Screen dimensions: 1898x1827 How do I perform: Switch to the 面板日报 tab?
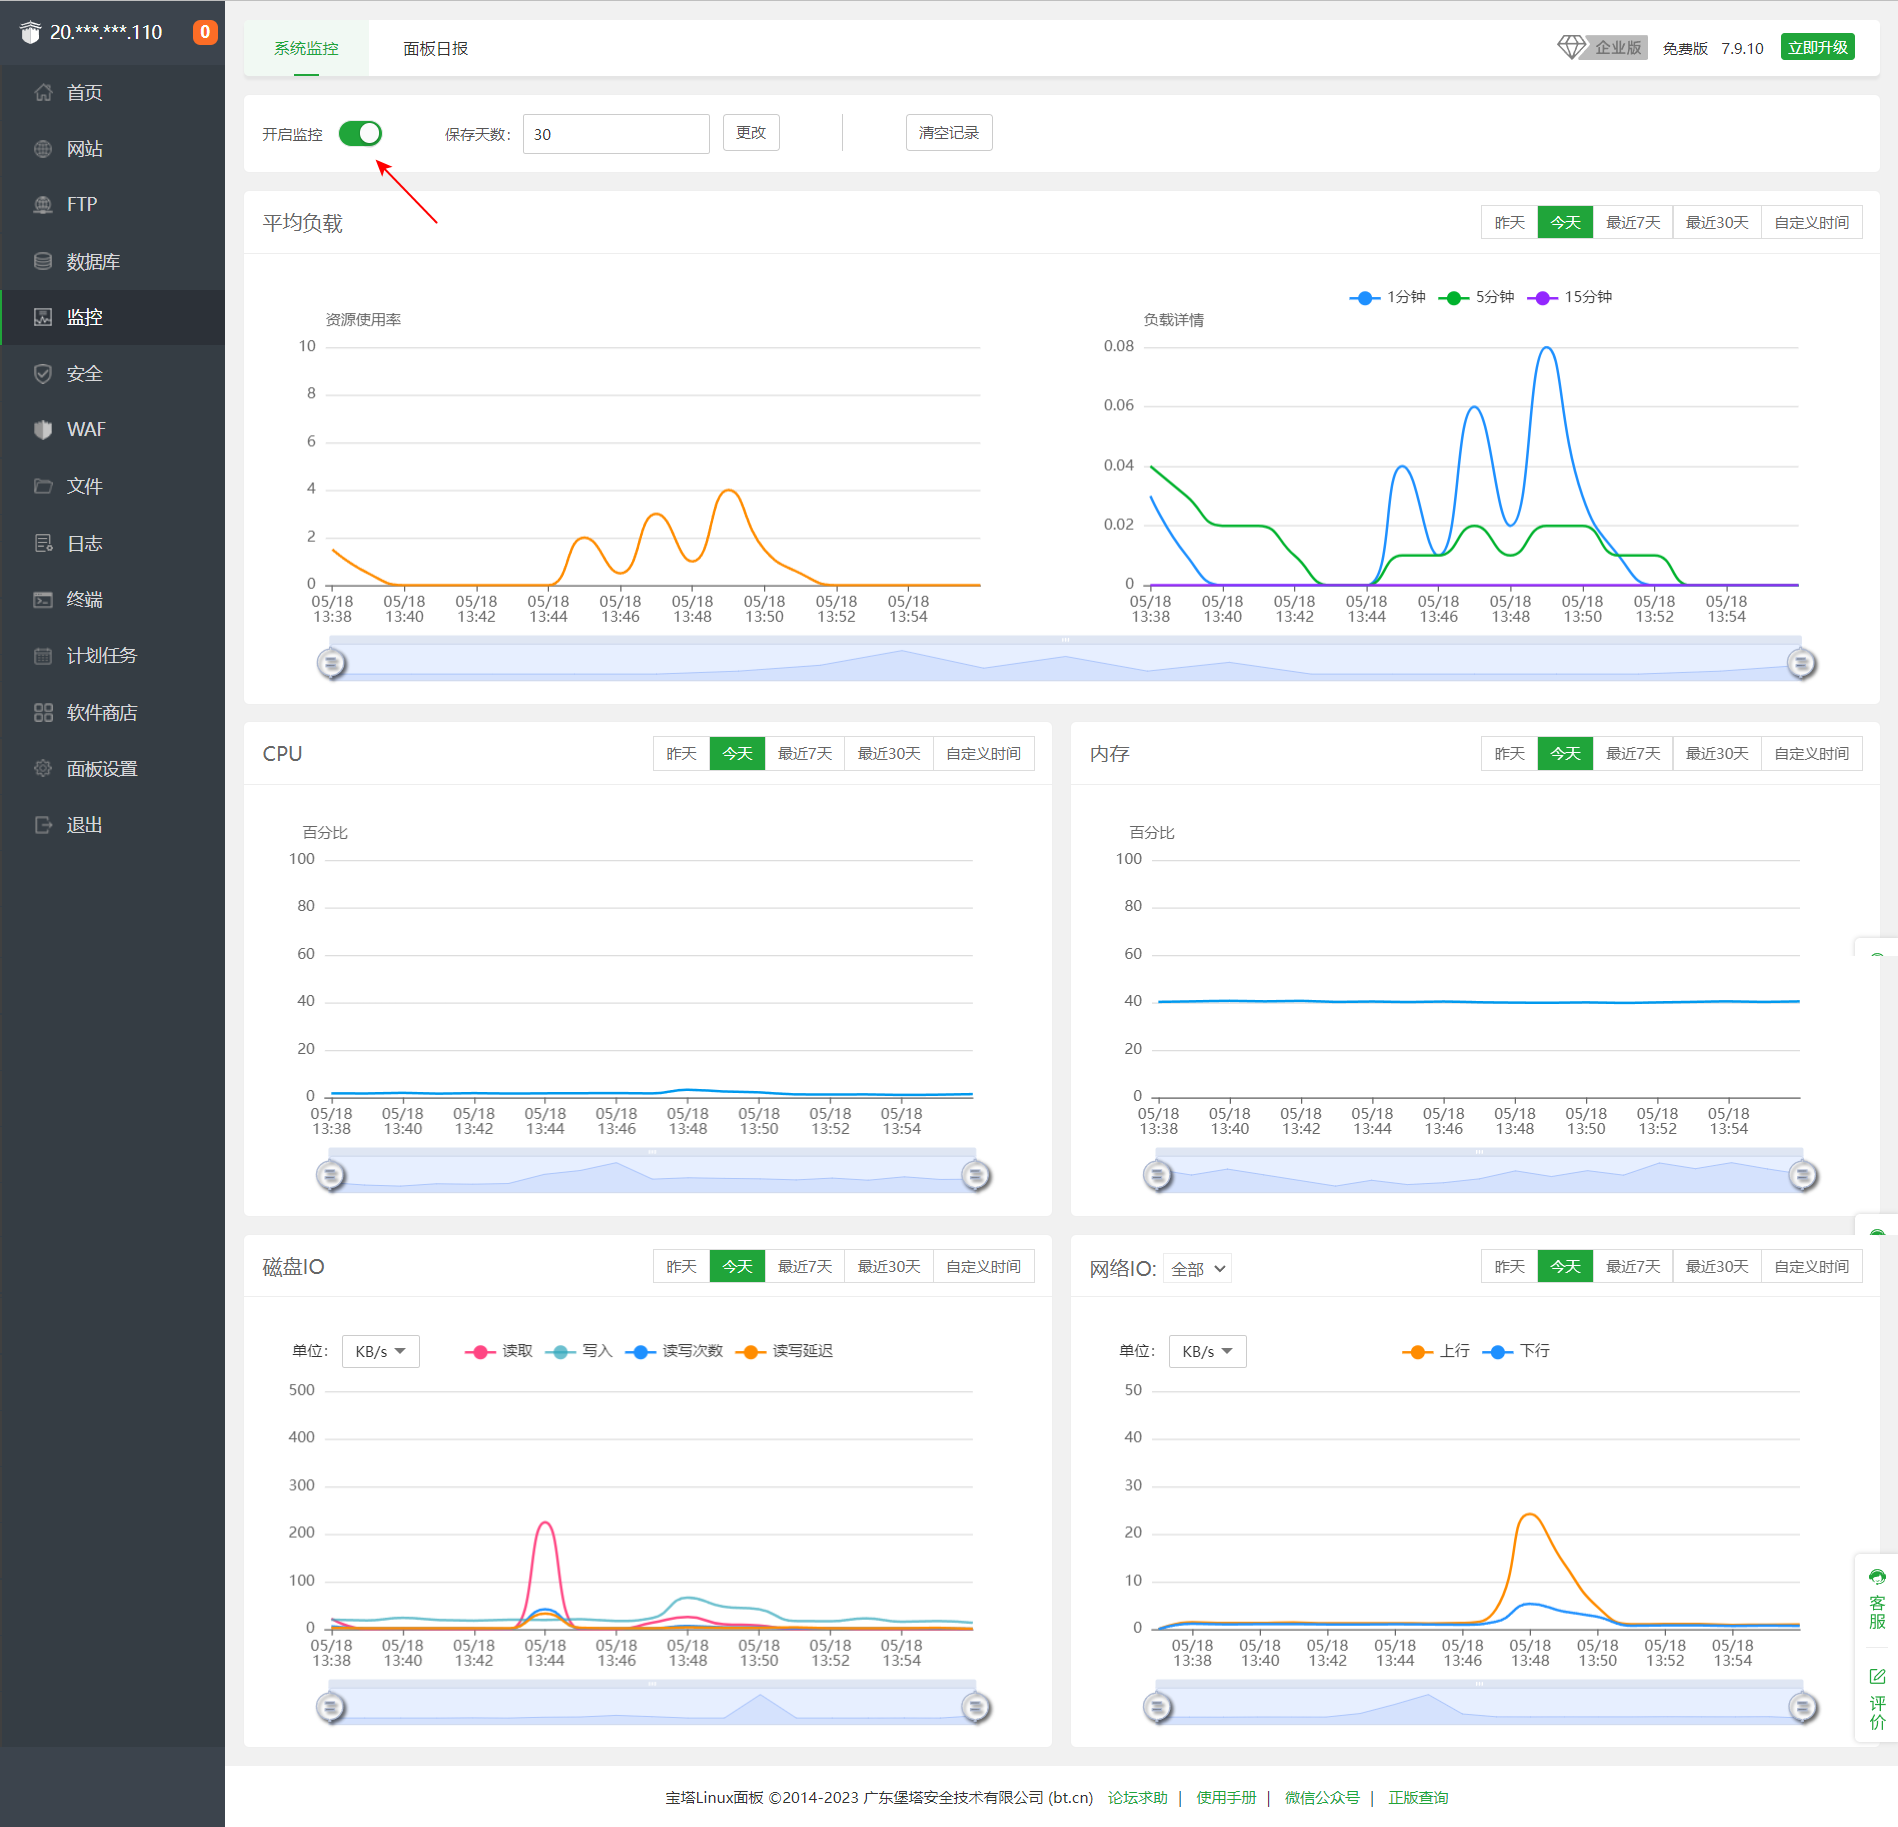[435, 48]
